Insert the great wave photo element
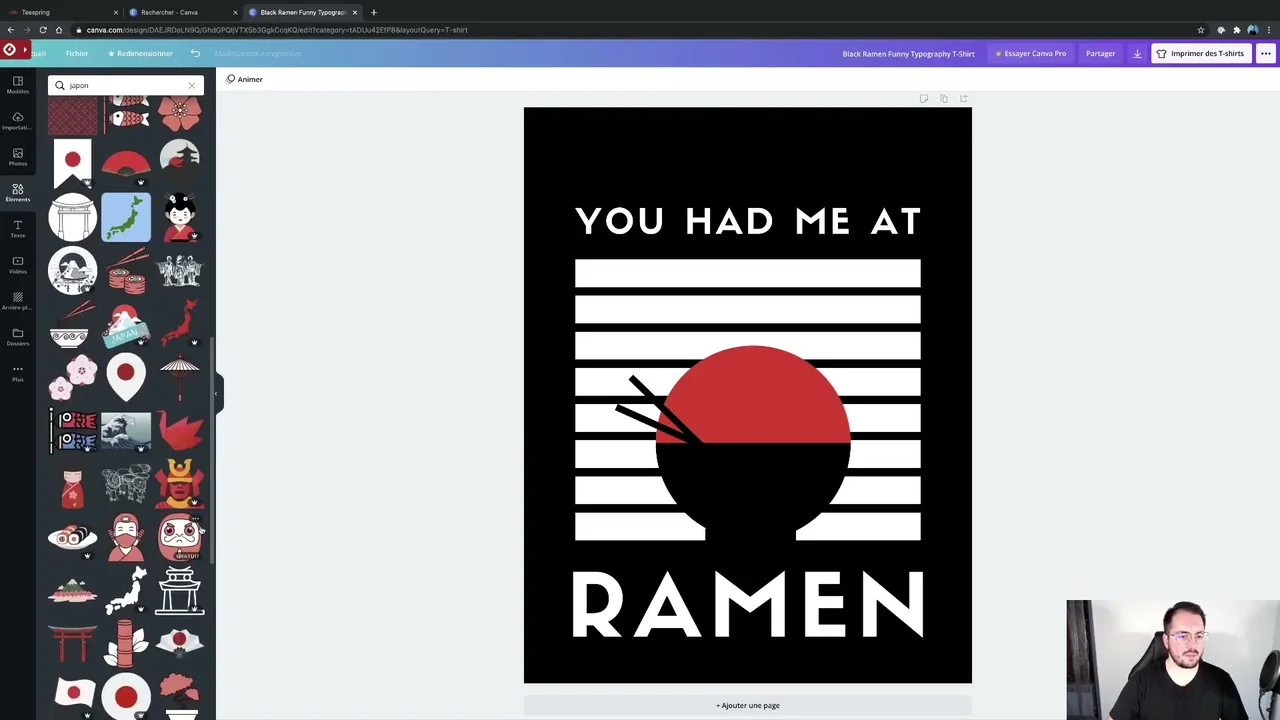 tap(126, 431)
